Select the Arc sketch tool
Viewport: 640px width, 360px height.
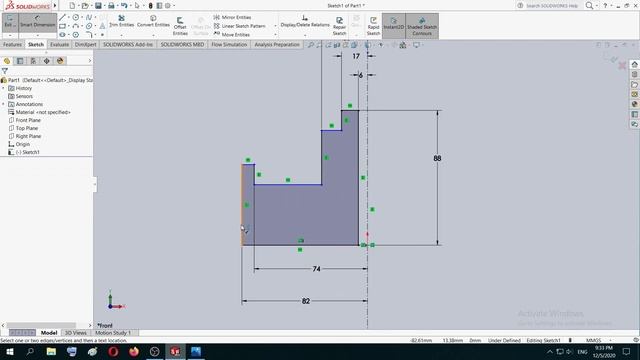[x=76, y=26]
